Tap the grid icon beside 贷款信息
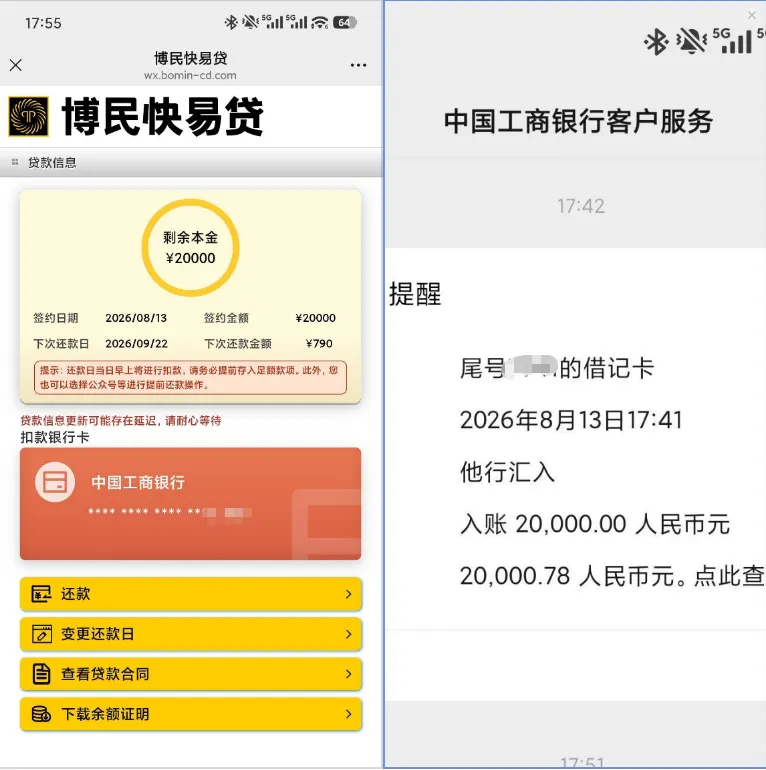 15,162
